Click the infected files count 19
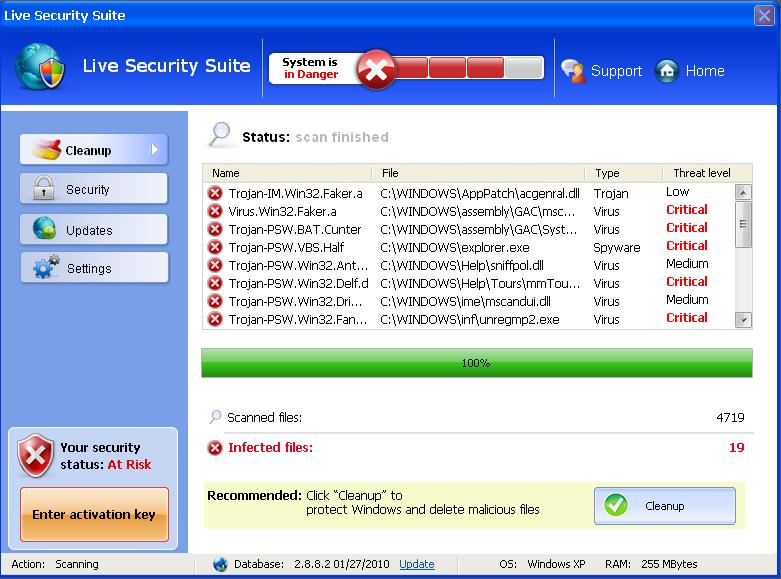This screenshot has width=781, height=579. point(737,447)
